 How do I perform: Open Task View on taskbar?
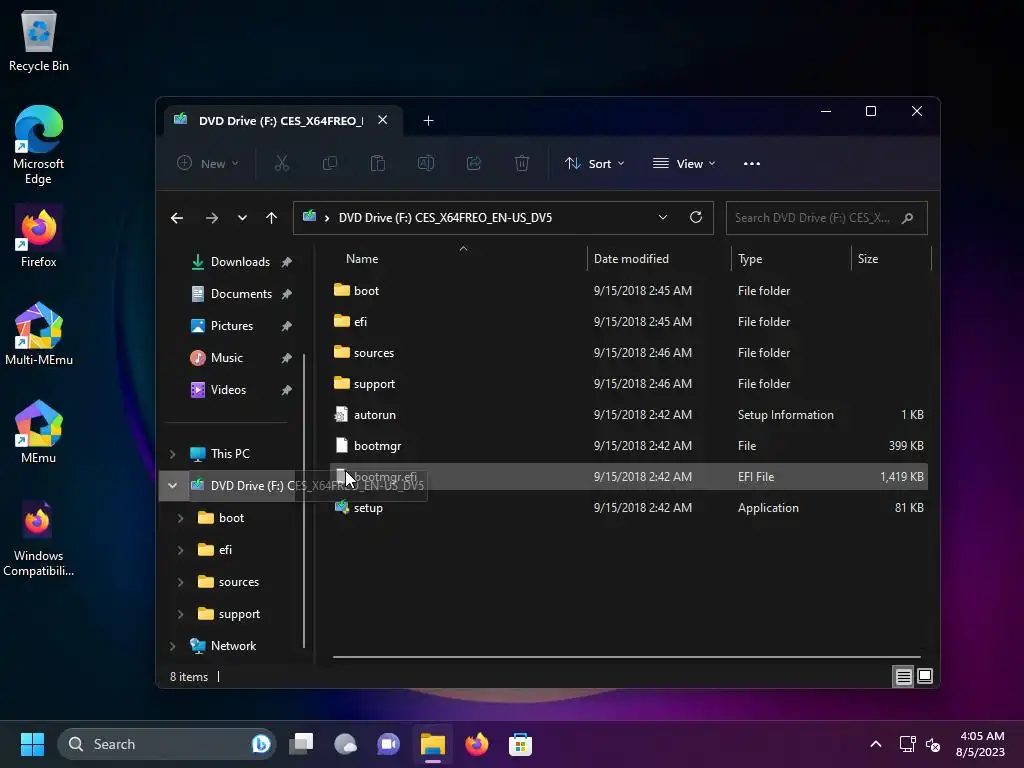point(302,744)
